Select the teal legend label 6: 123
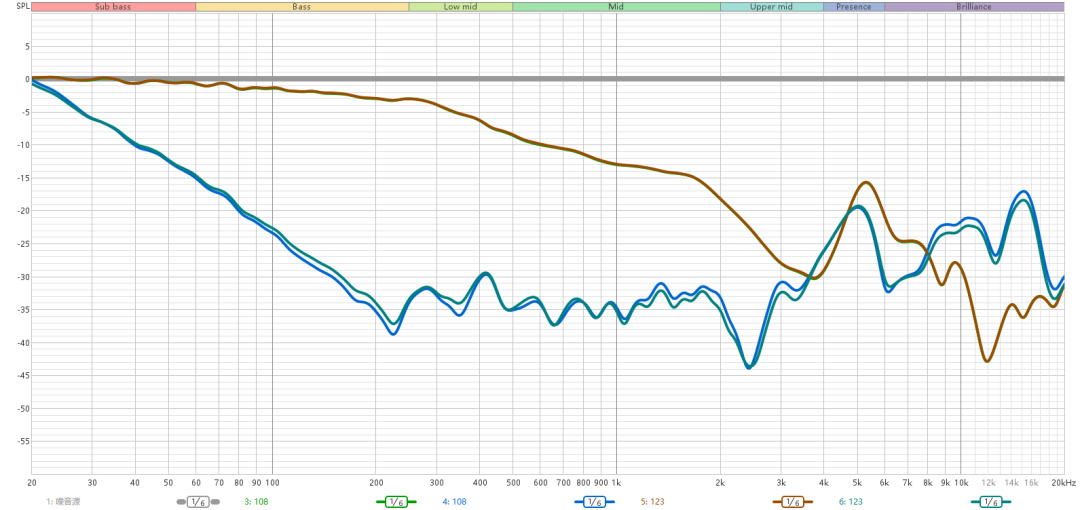The height and width of the screenshot is (510, 1080). 851,502
